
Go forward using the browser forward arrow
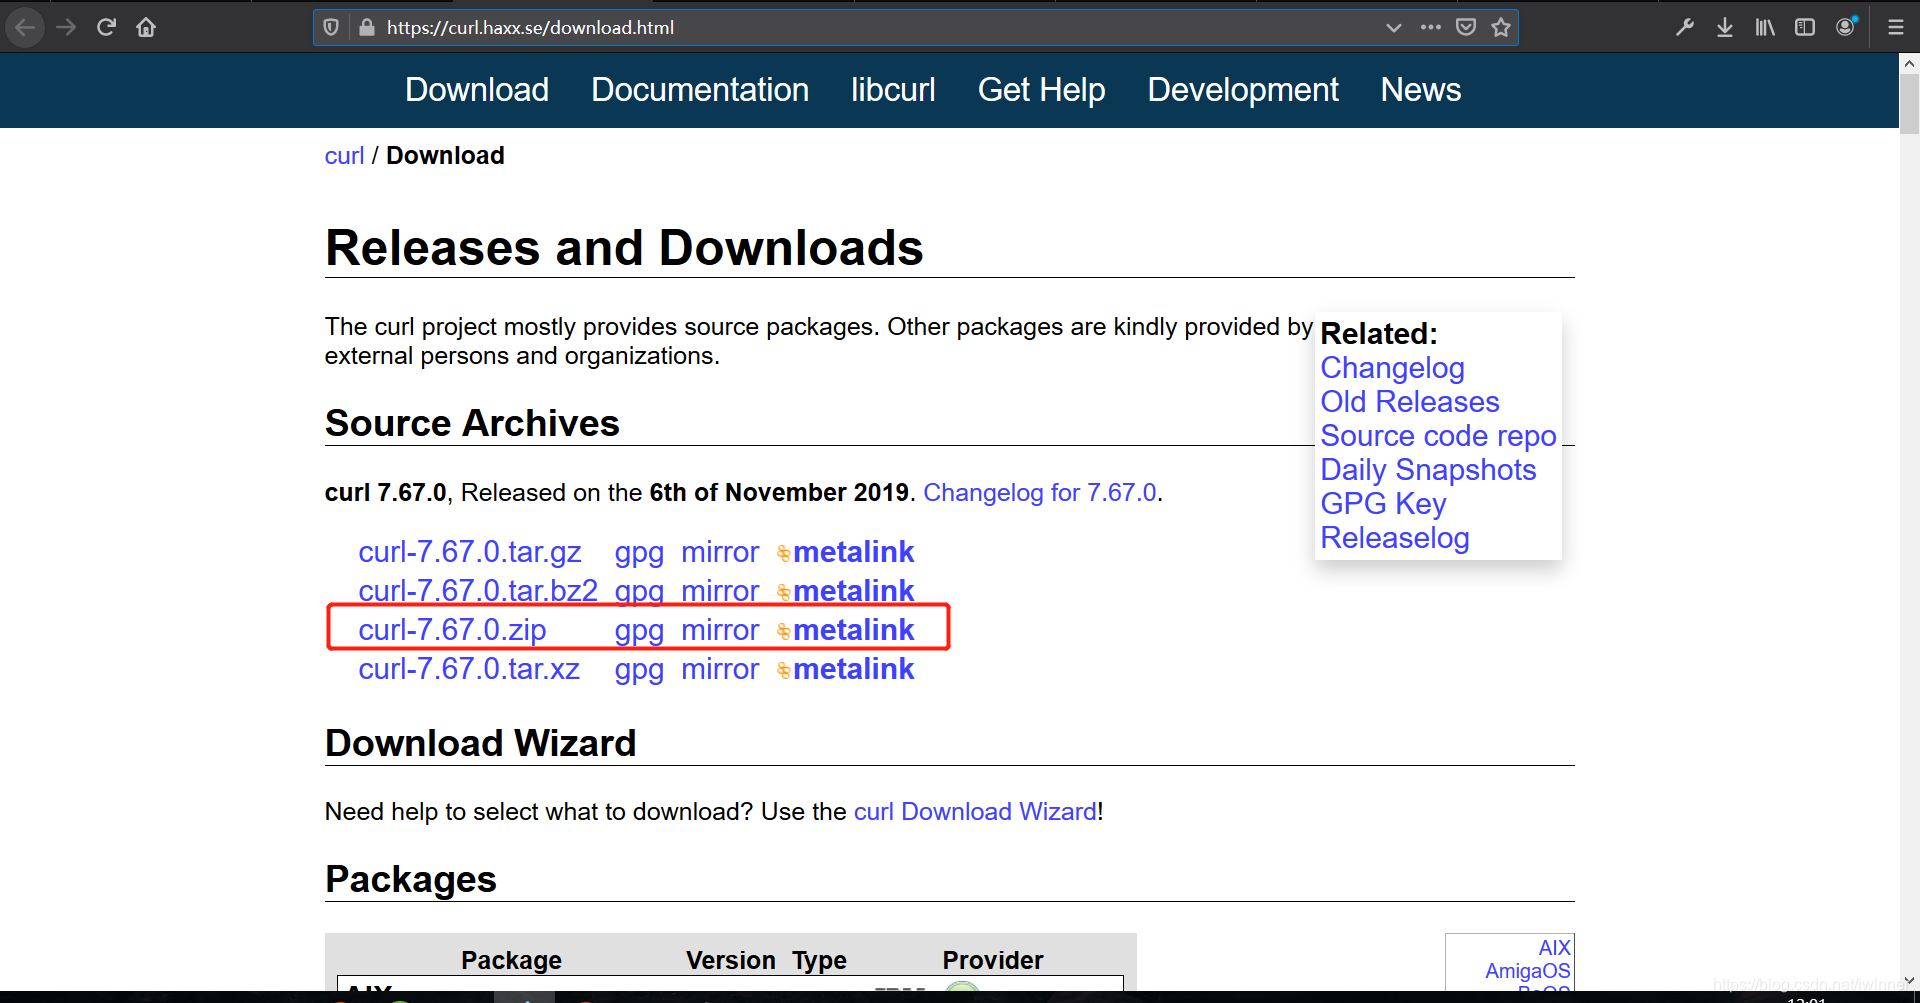point(66,27)
